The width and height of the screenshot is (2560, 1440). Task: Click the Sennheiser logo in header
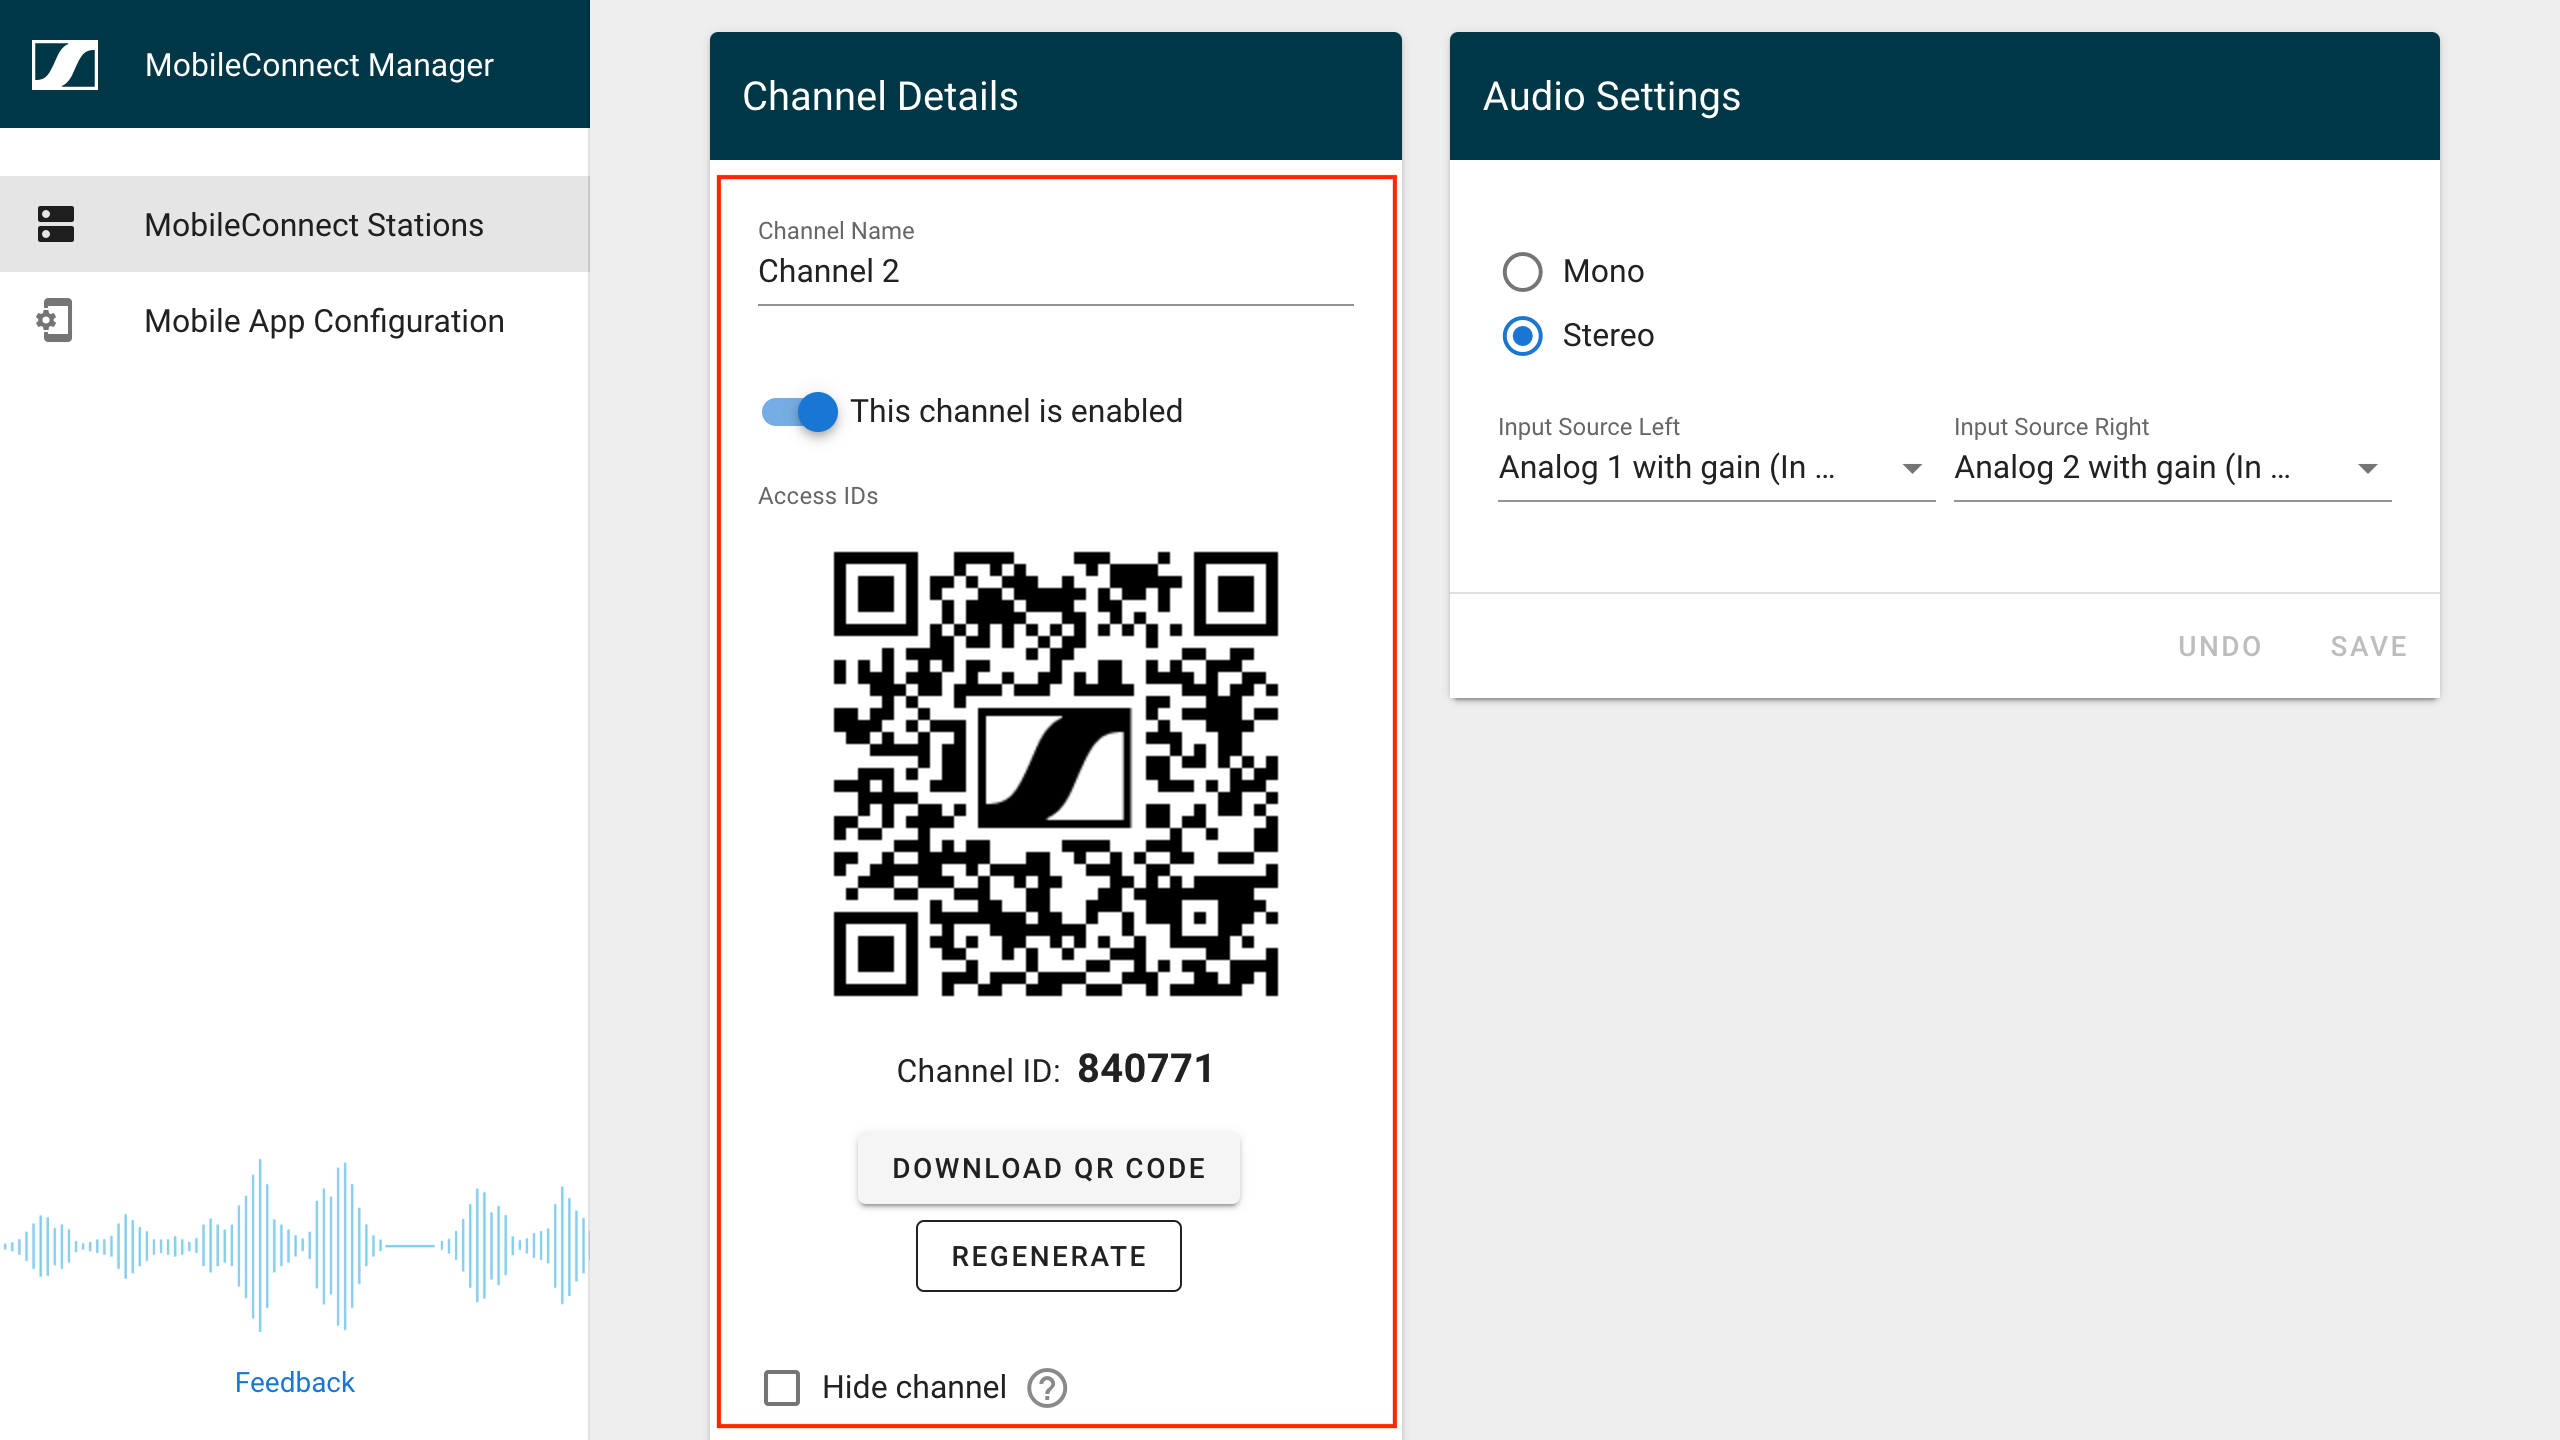click(x=65, y=65)
